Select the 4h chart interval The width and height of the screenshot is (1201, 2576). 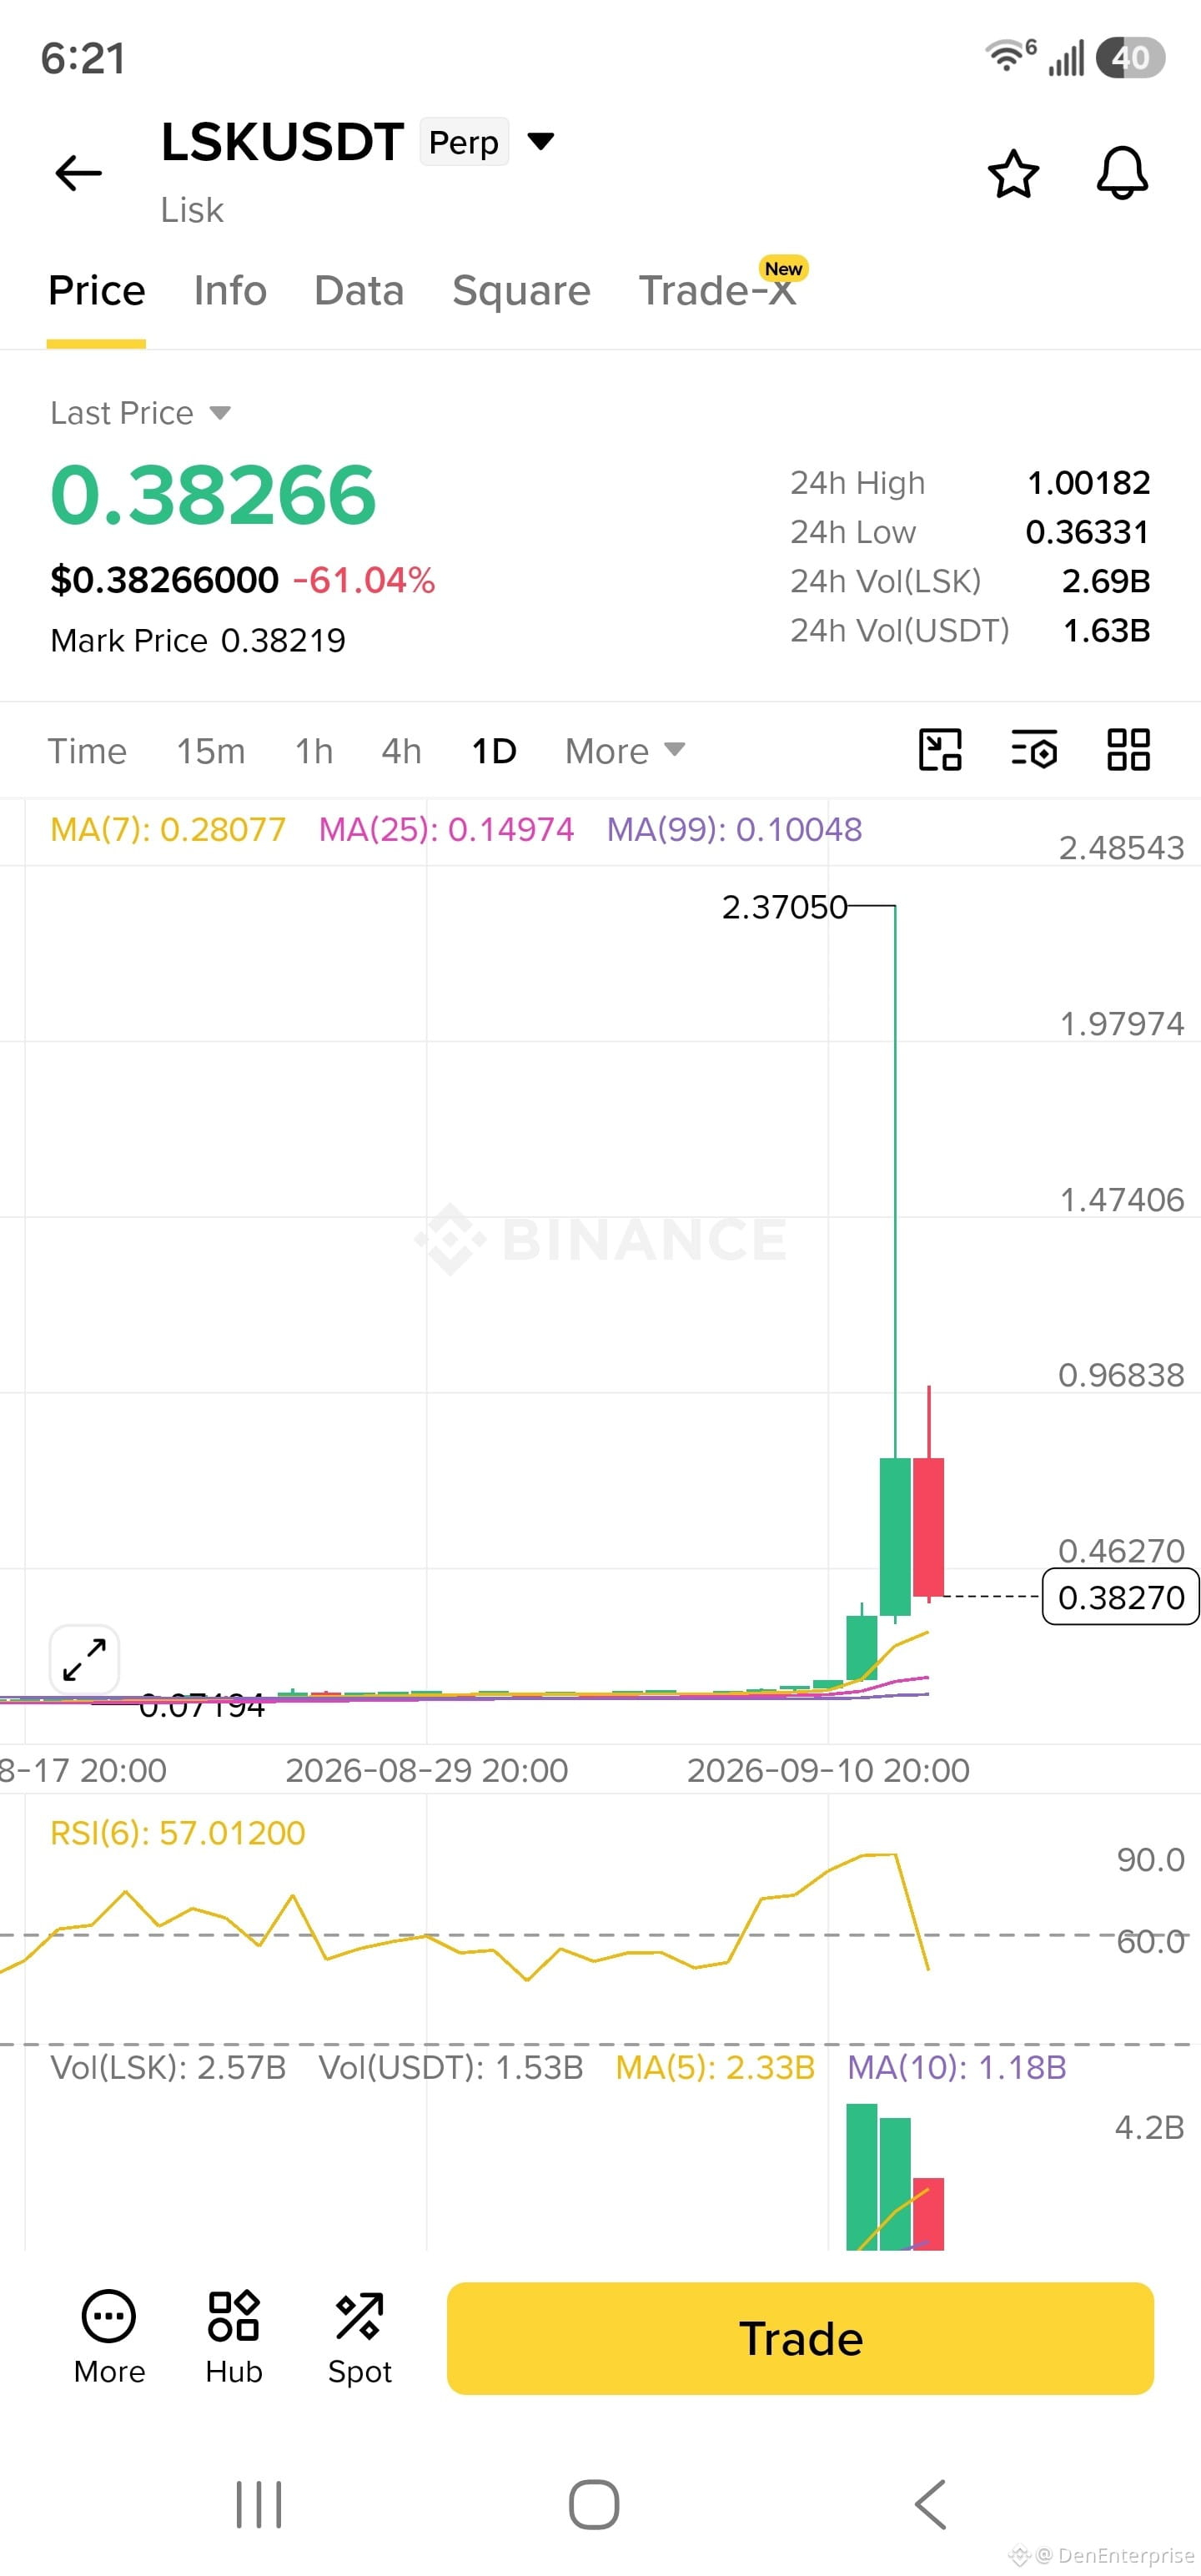point(401,751)
